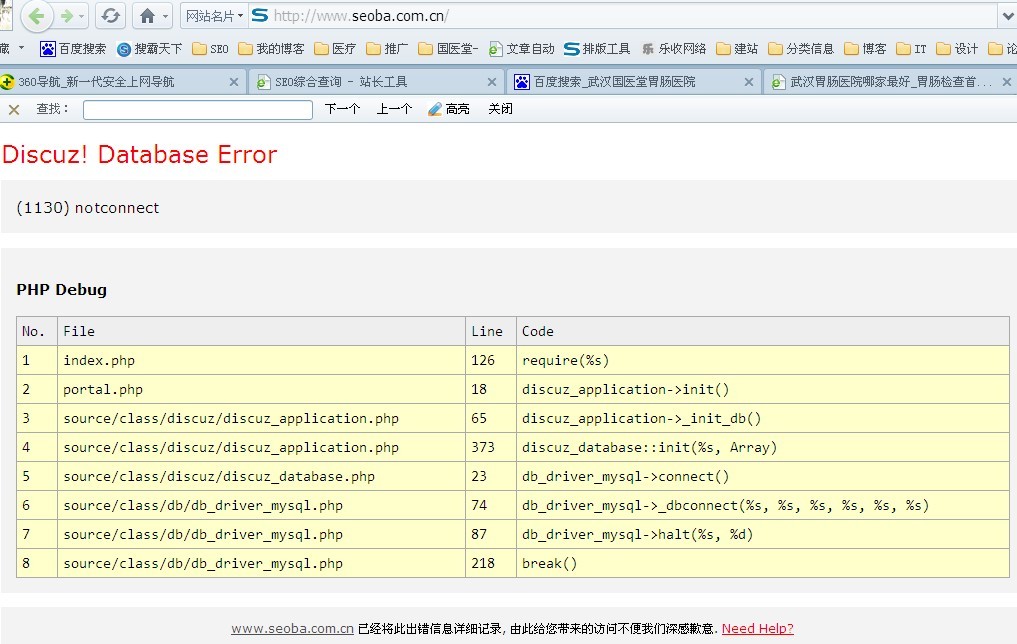
Task: Open the 文章自动 bookmark
Action: point(522,49)
